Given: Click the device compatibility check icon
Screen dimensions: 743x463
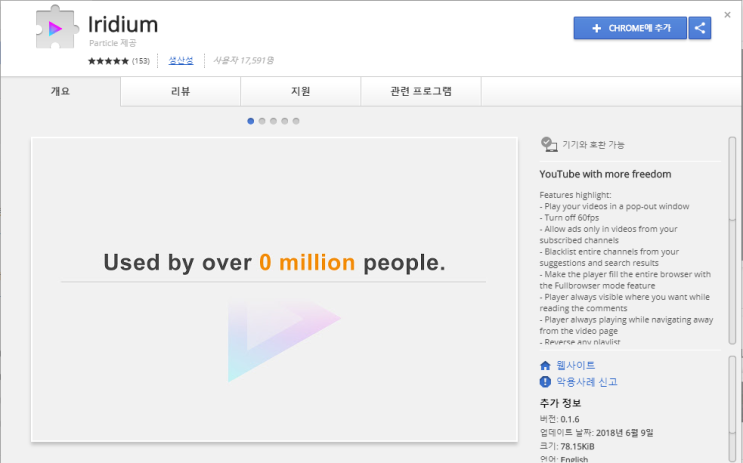Looking at the screenshot, I should [x=549, y=144].
